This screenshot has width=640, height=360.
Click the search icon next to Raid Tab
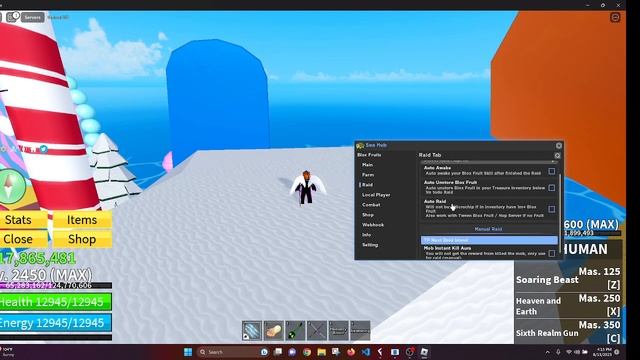(557, 156)
